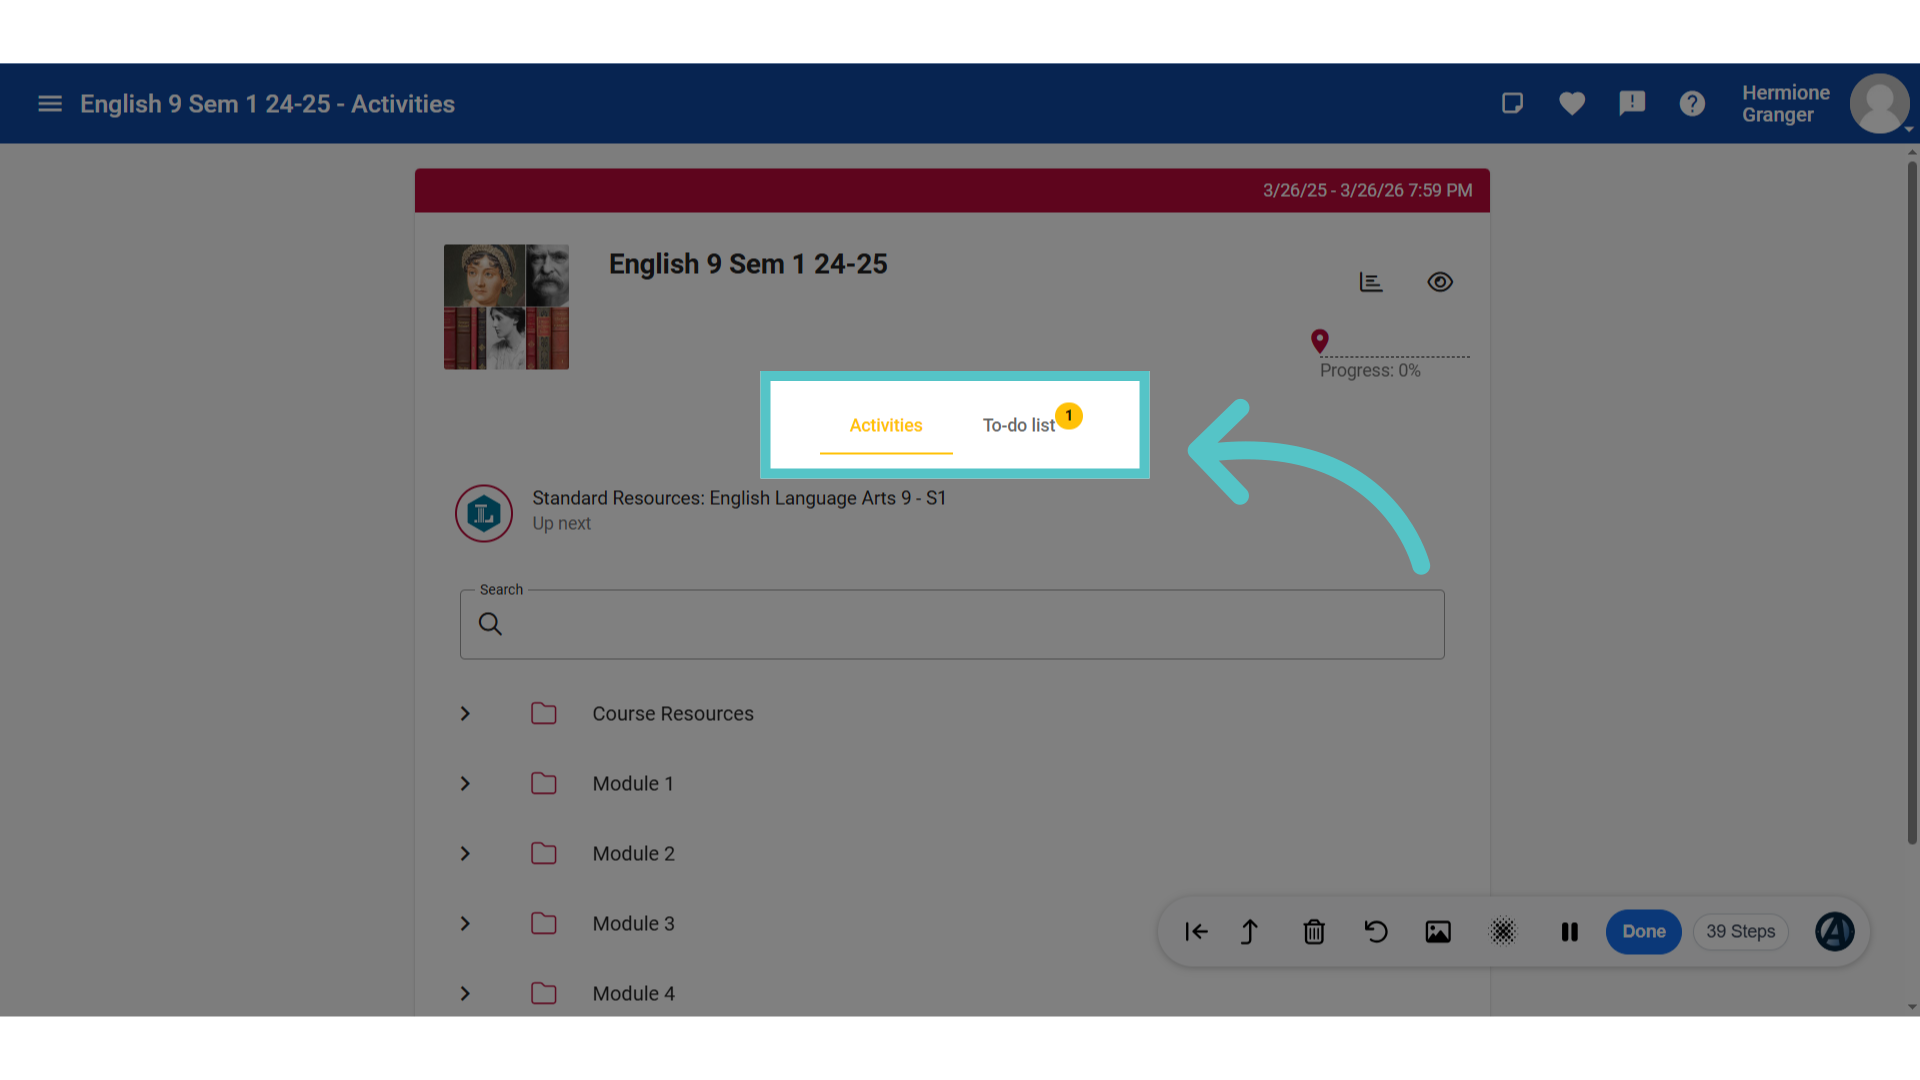Open the notes icon in header
Screen dimensions: 1920x1080
[x=1512, y=103]
